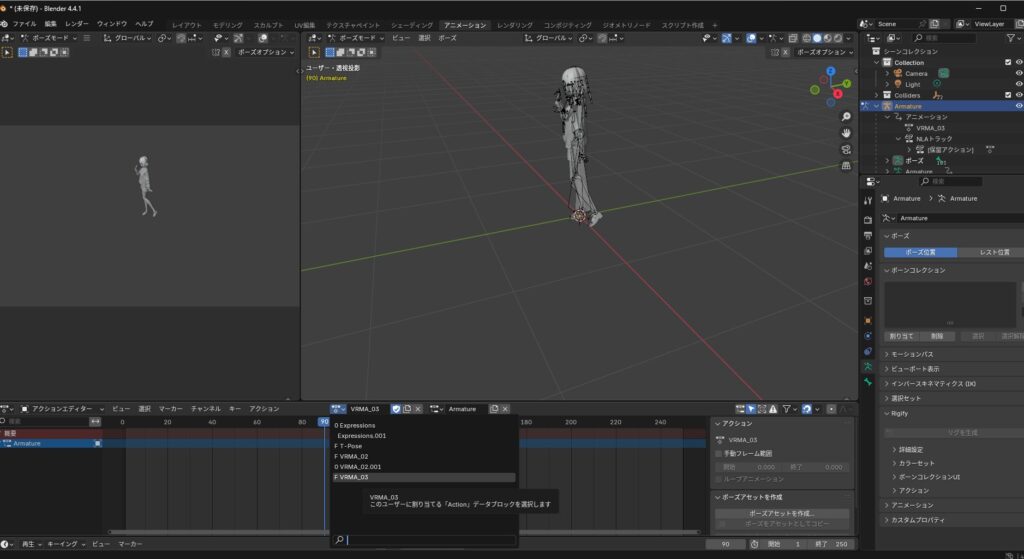
Task: Click the pan hand icon in viewport
Action: click(846, 133)
